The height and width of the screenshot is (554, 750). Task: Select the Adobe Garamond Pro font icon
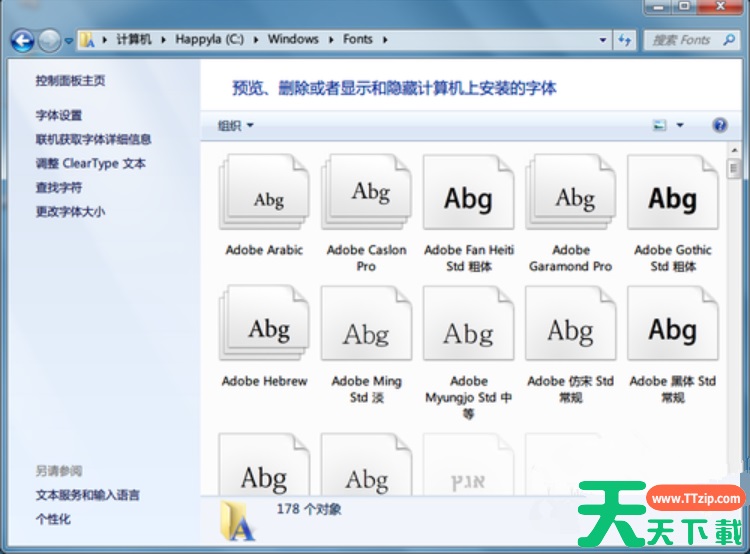[570, 196]
